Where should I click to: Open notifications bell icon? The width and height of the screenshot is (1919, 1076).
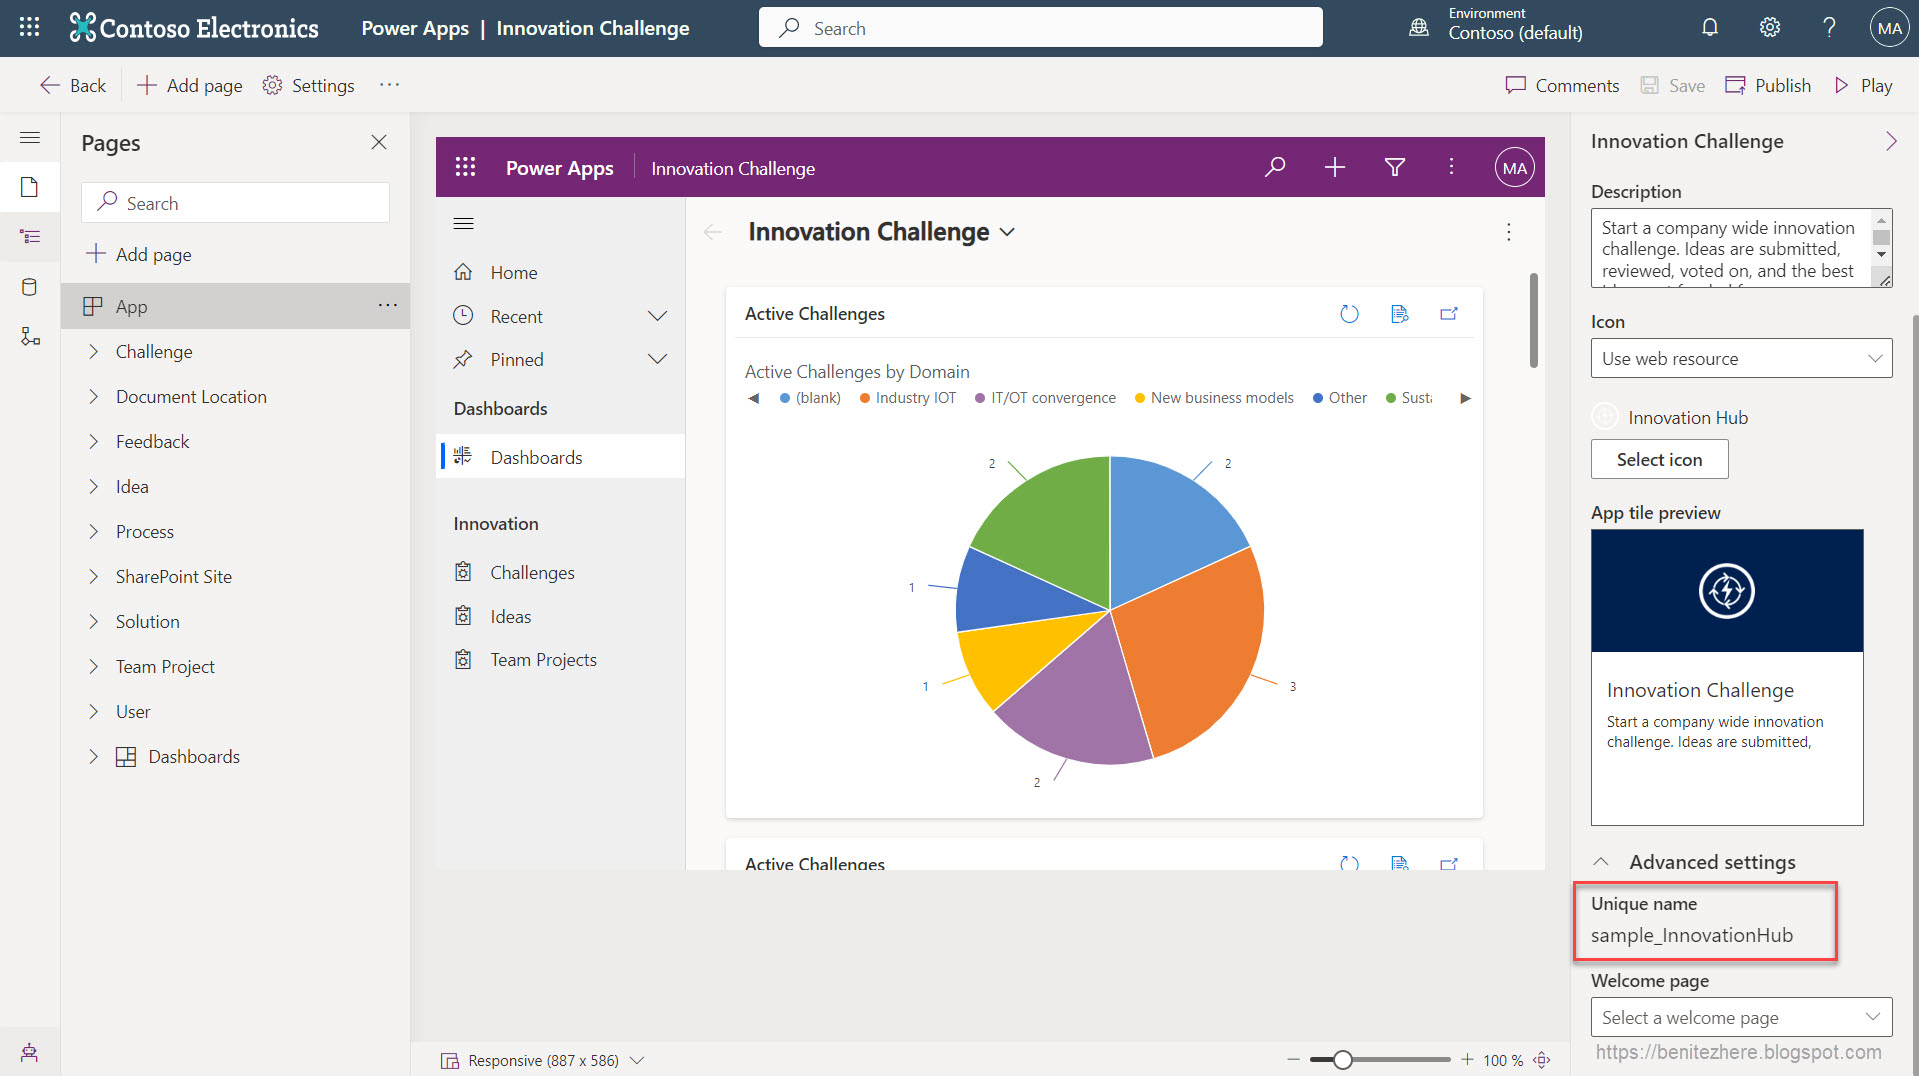pos(1710,28)
